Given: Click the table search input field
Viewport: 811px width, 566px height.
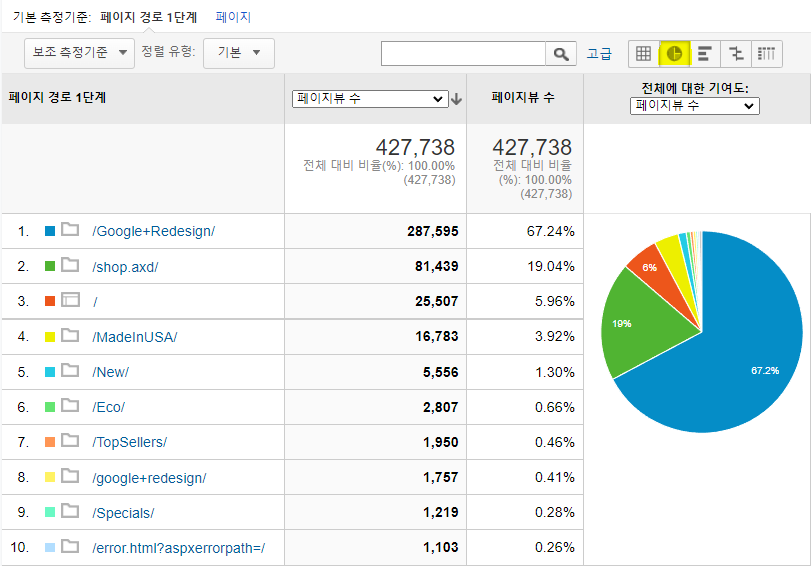Looking at the screenshot, I should click(463, 54).
